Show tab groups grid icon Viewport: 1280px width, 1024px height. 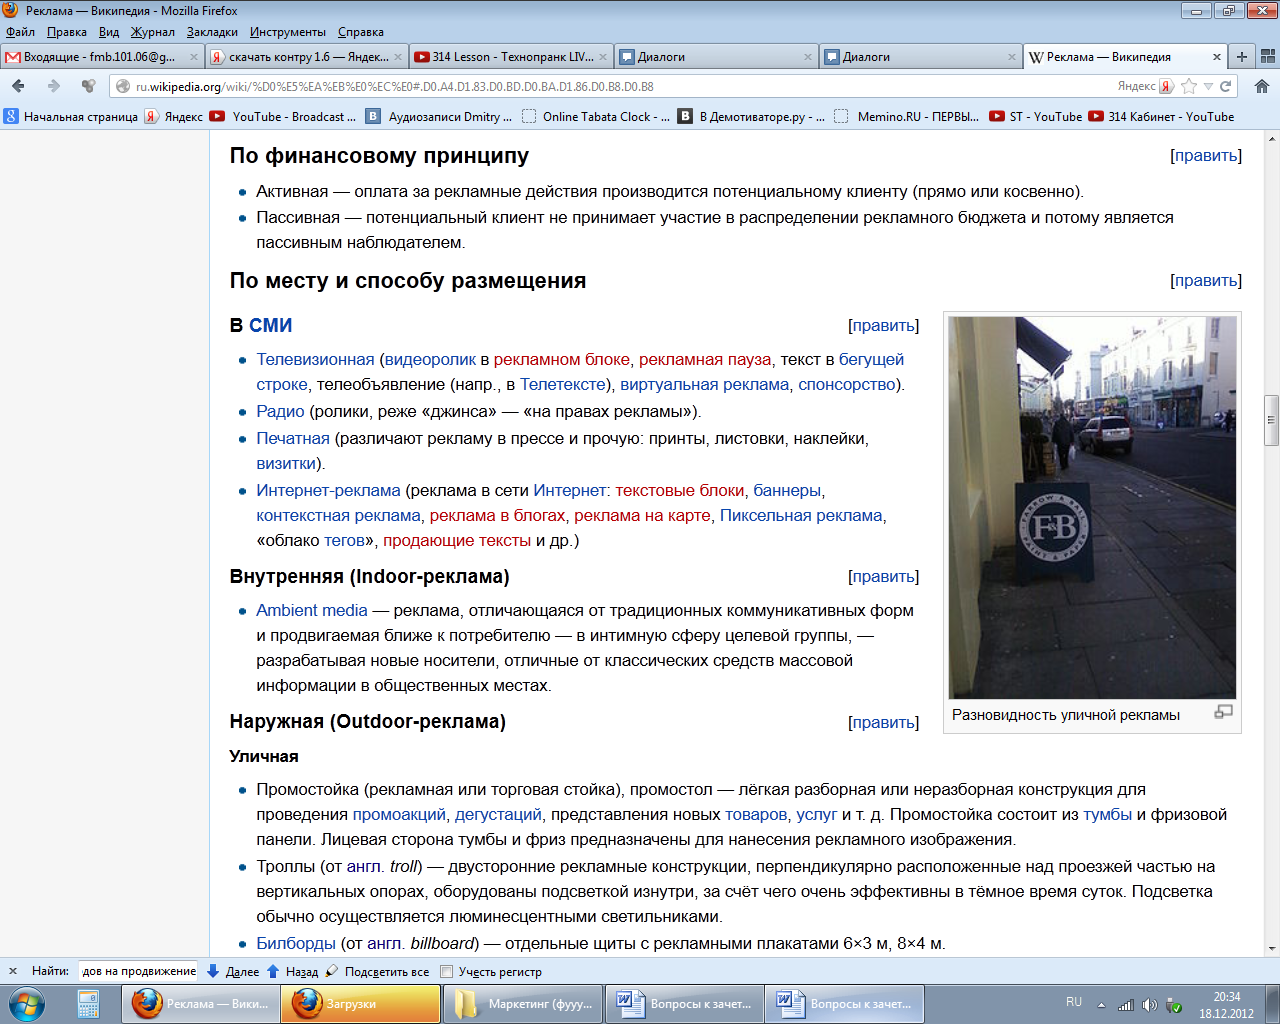pos(1267,57)
